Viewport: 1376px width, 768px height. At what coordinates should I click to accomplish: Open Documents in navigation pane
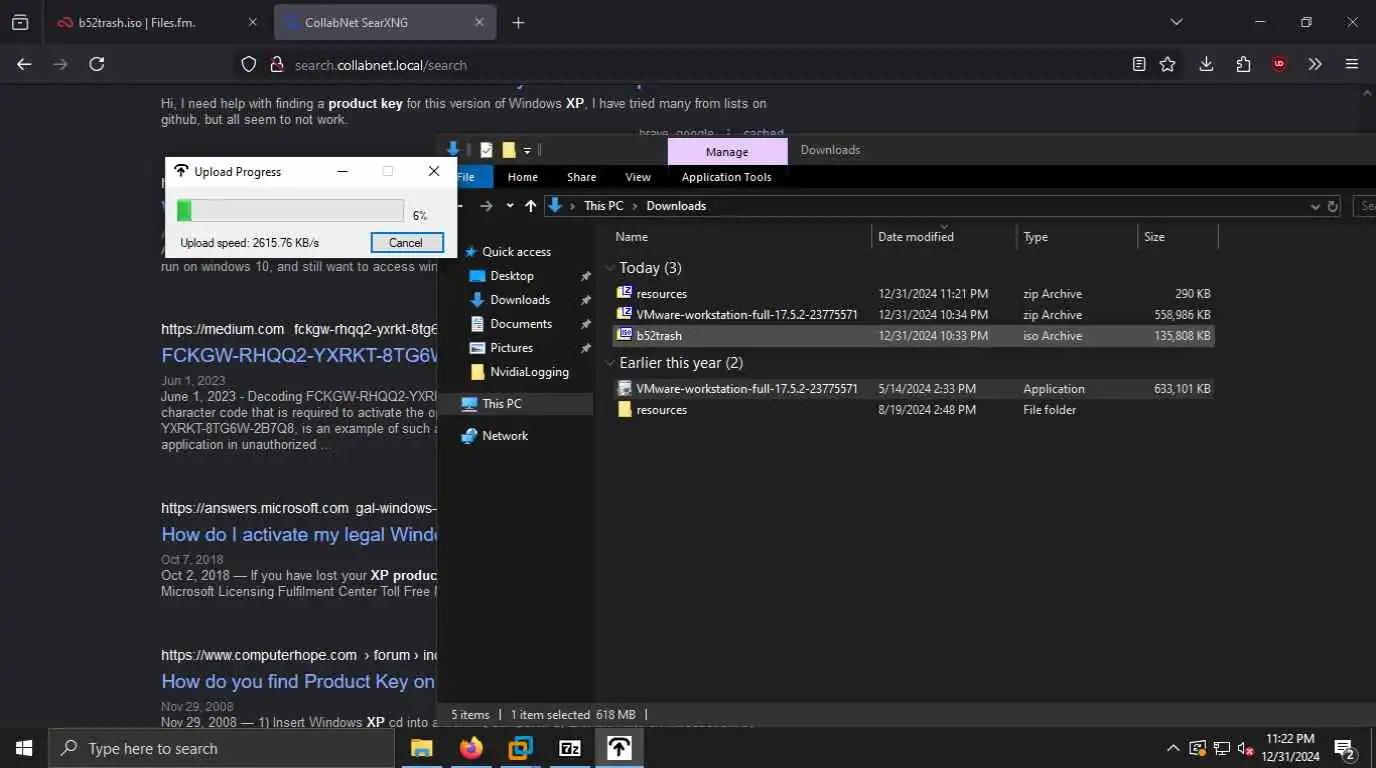pyautogui.click(x=521, y=324)
